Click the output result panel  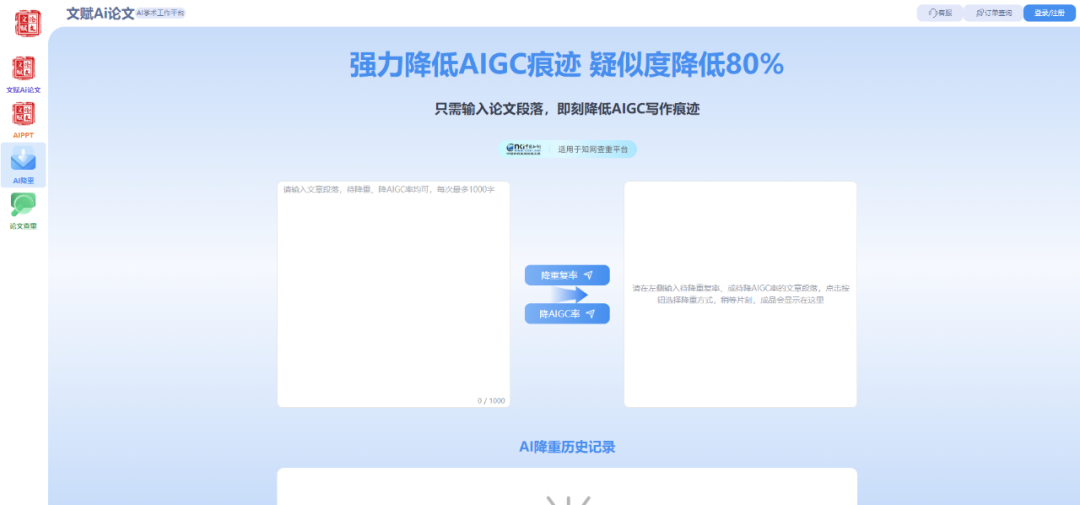740,294
